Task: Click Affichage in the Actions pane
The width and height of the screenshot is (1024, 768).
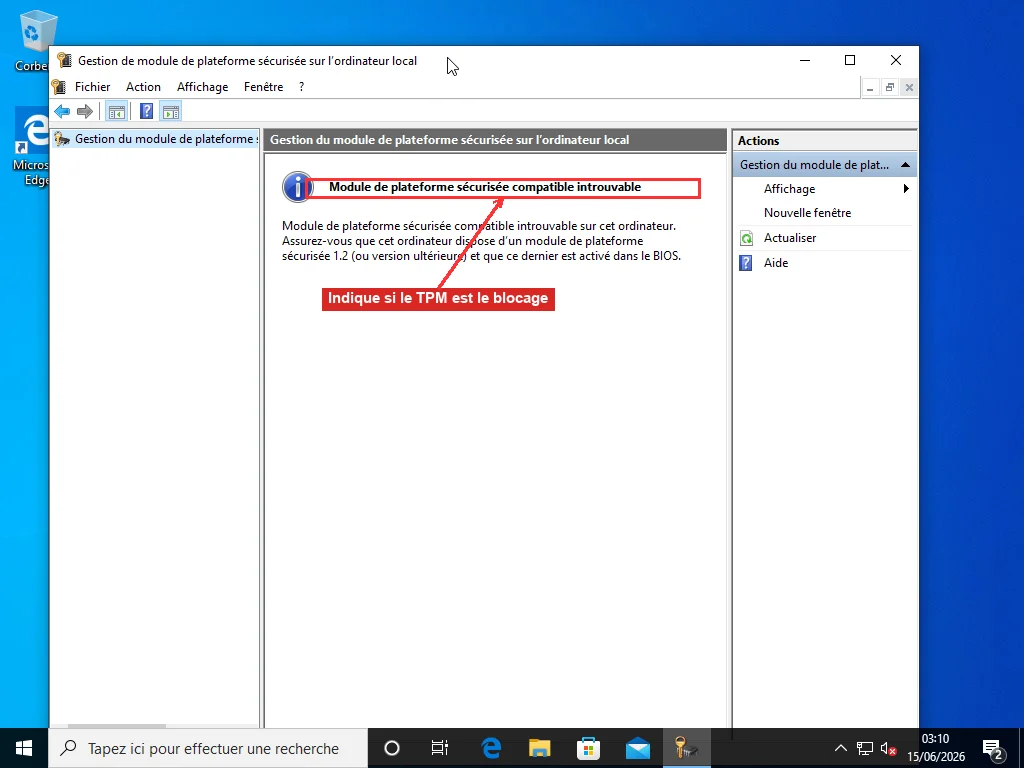Action: tap(790, 189)
